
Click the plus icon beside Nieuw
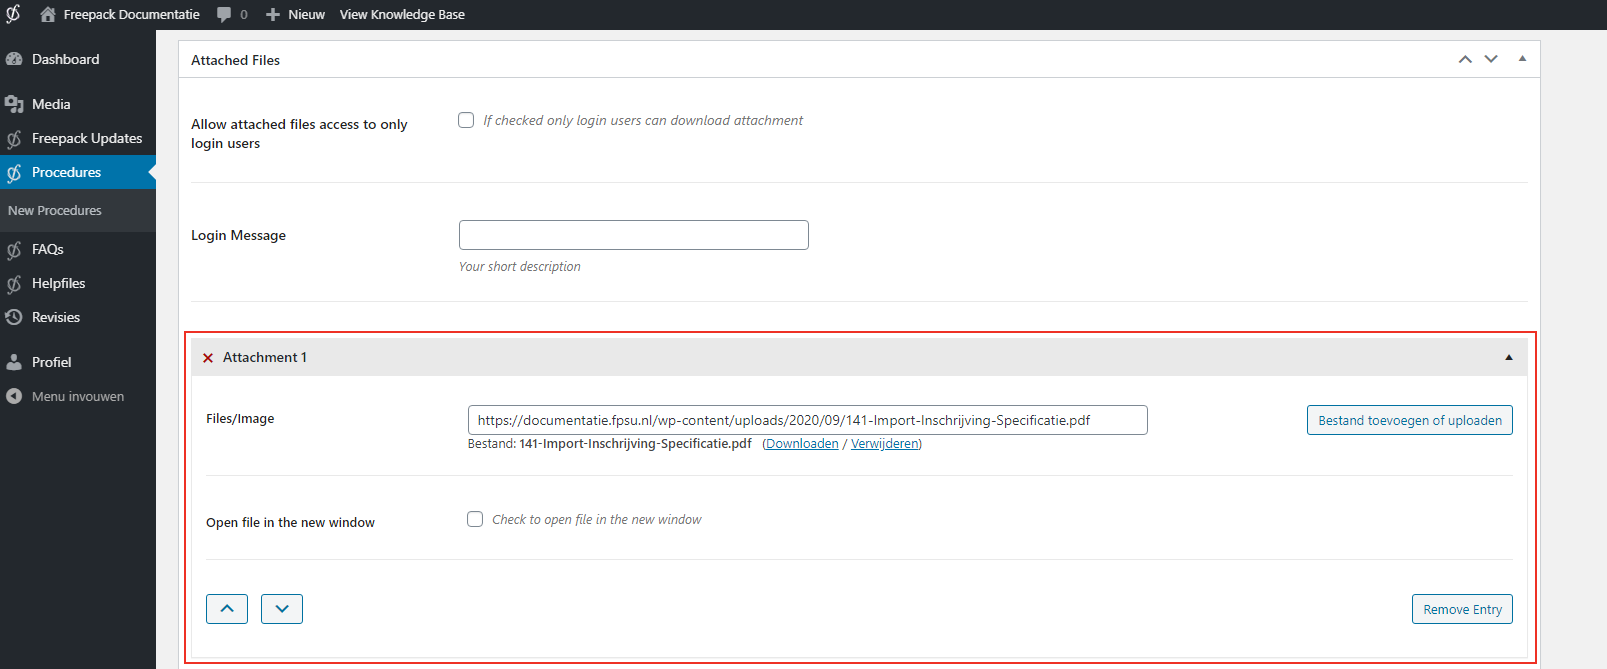pos(273,15)
